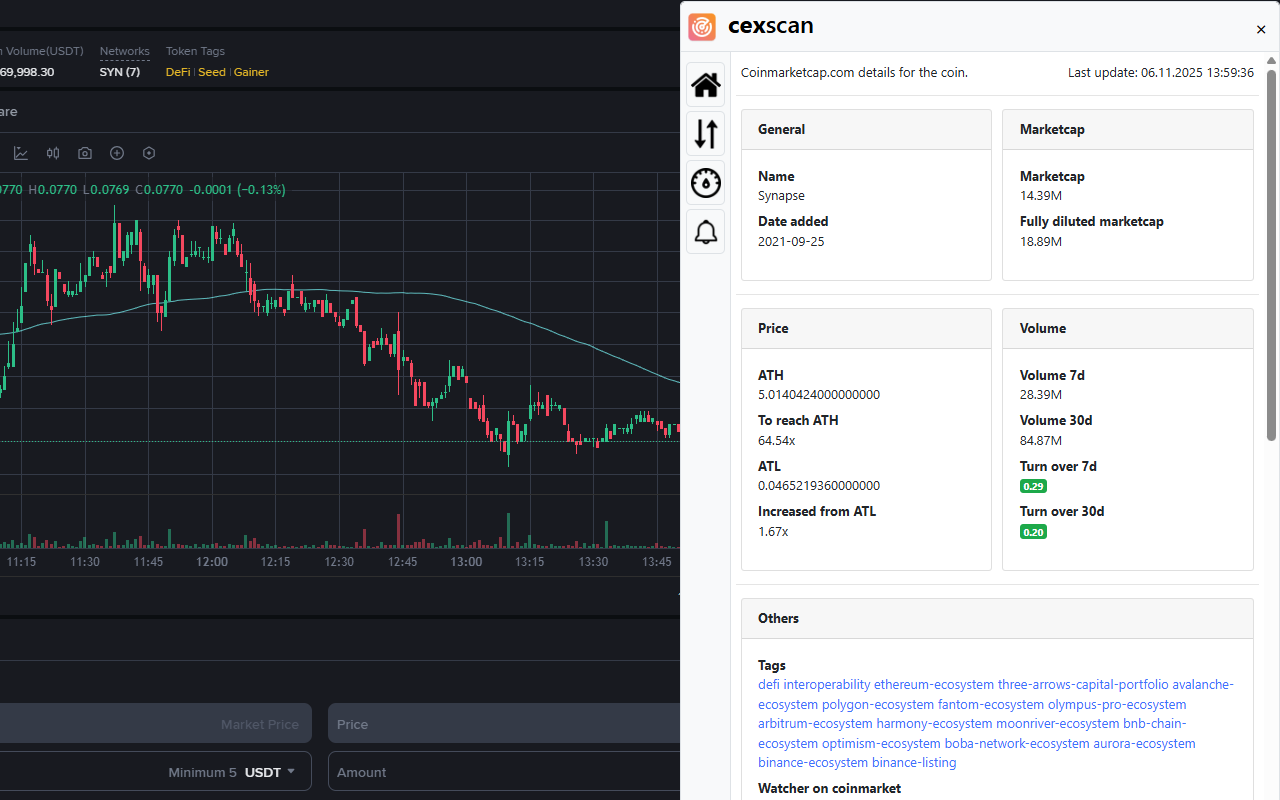The height and width of the screenshot is (800, 1280).
Task: Open the USDT currency dropdown
Action: click(x=270, y=772)
